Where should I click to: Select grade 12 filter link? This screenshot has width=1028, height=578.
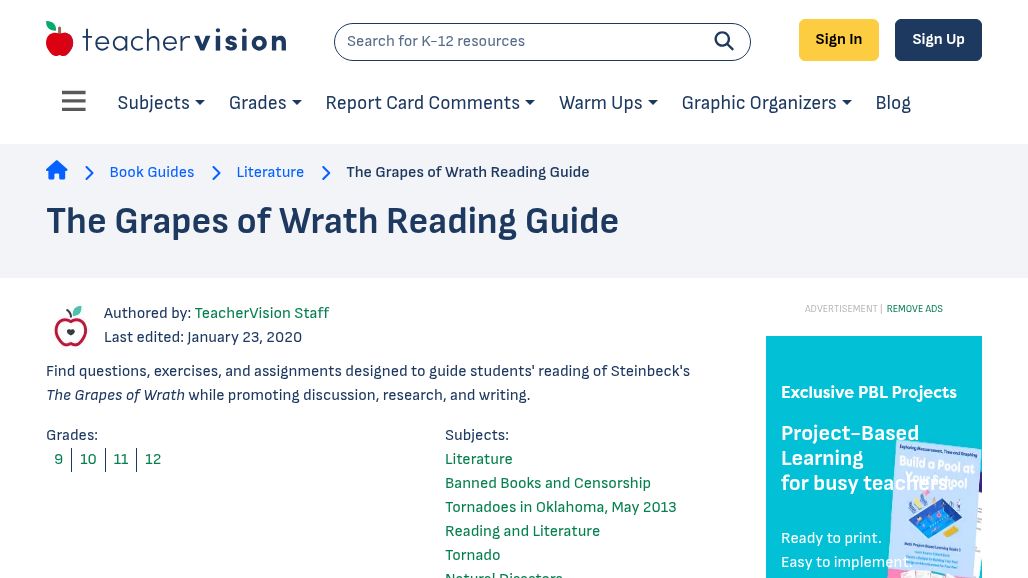tap(152, 459)
